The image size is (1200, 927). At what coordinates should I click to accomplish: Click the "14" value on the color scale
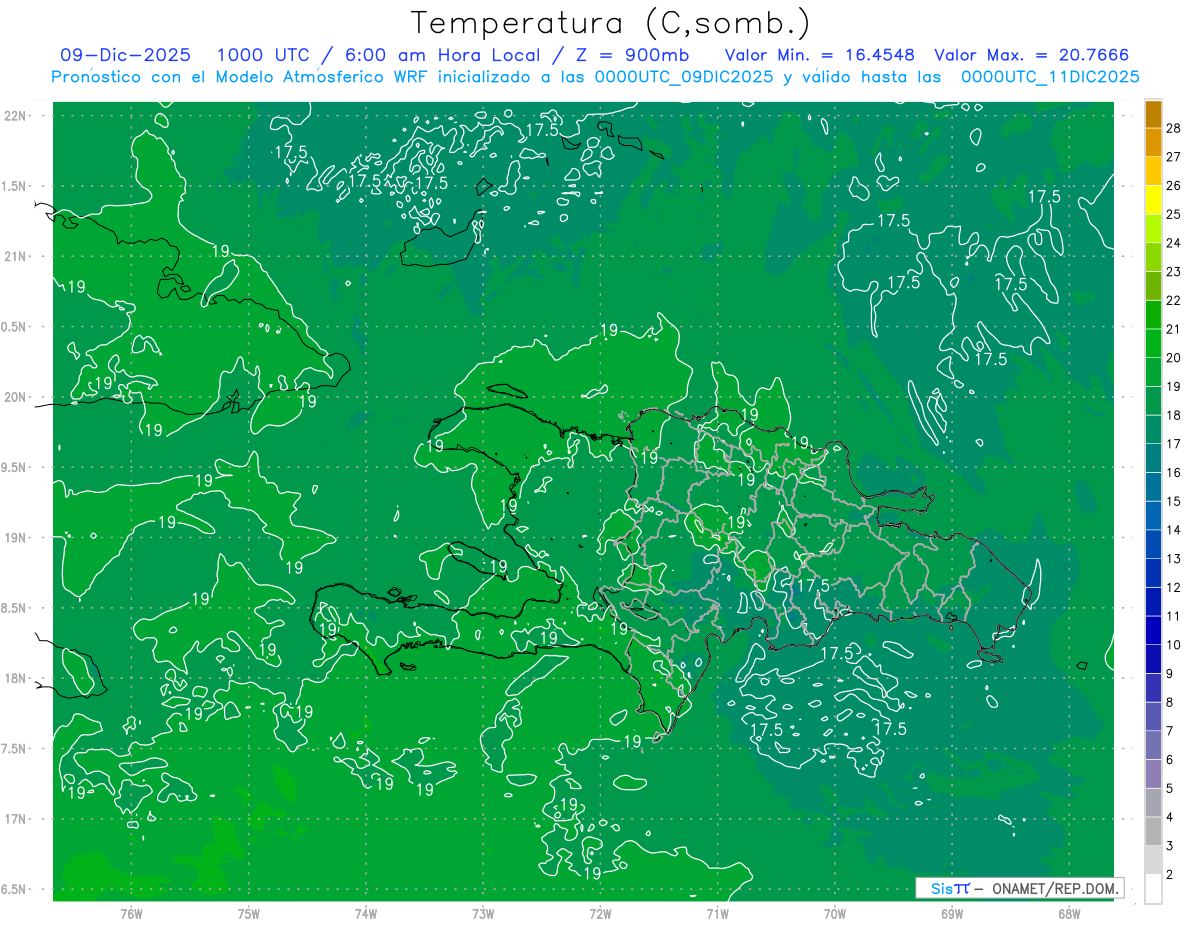point(1174,530)
